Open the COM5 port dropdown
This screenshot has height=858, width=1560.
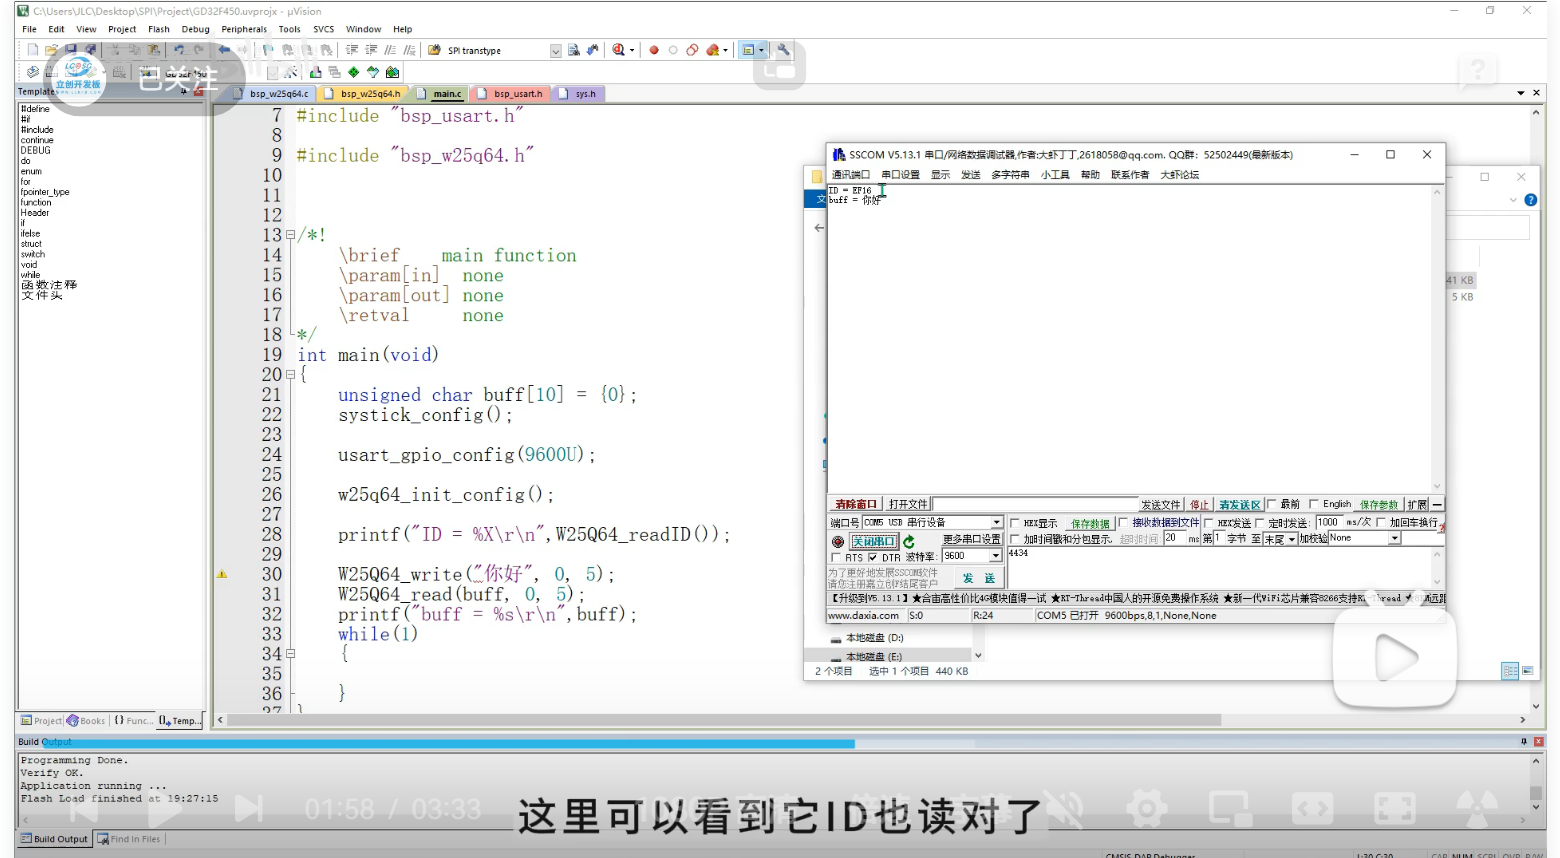pos(997,522)
